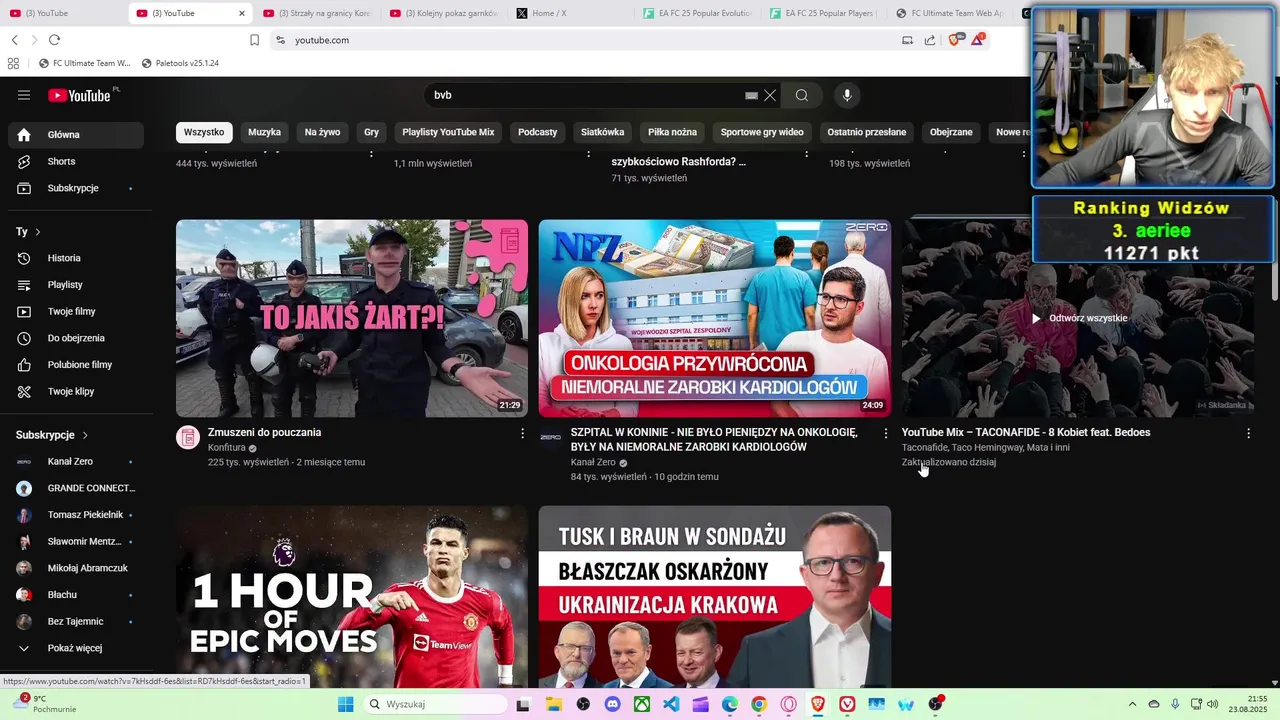The image size is (1280, 720).
Task: Open options for Szpital w Koninie video
Action: point(885,433)
